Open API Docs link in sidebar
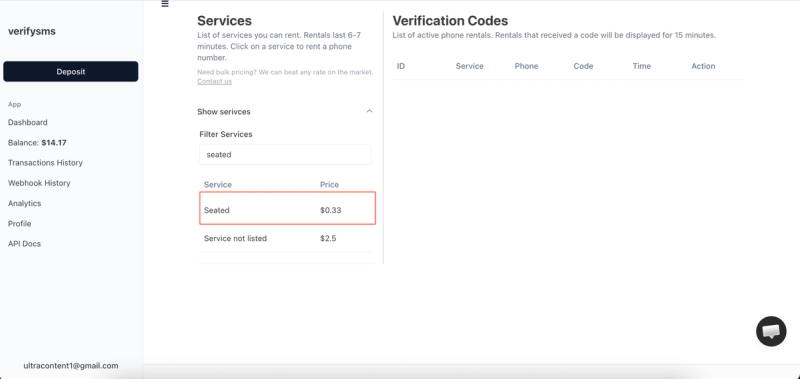Screen dimensions: 800x379 pos(24,244)
